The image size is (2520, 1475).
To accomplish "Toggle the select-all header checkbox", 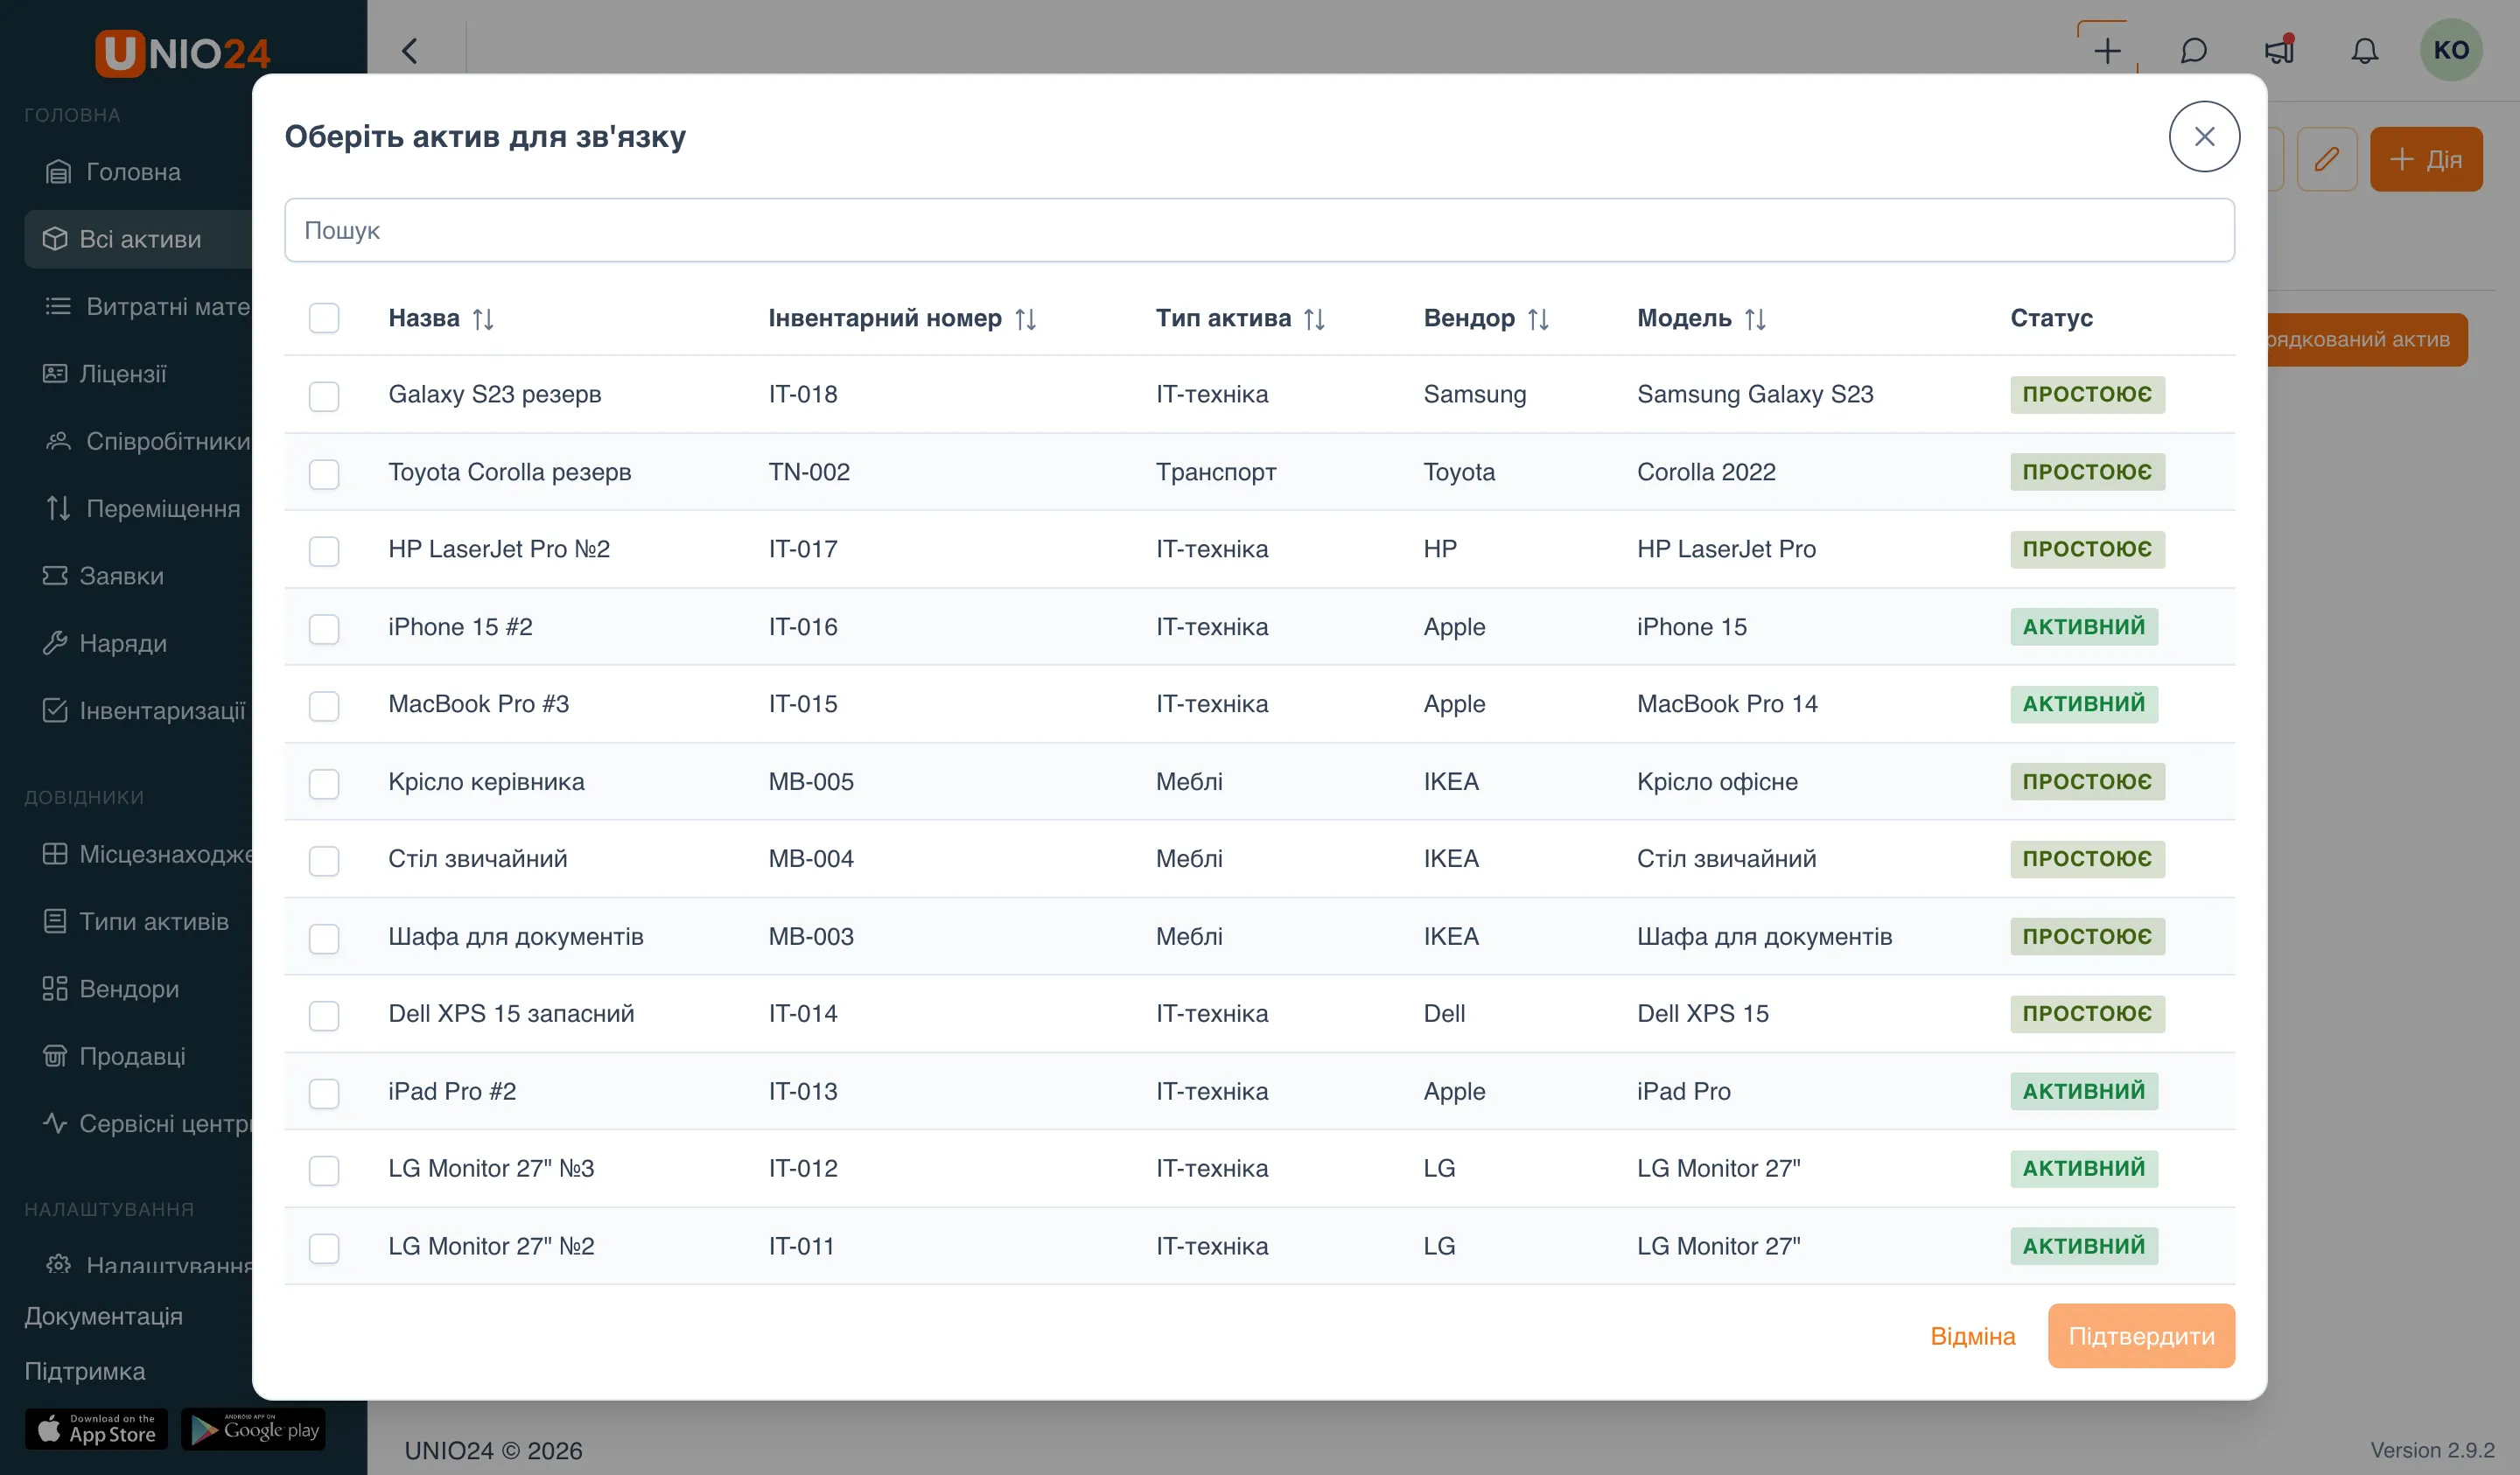I will (x=324, y=318).
